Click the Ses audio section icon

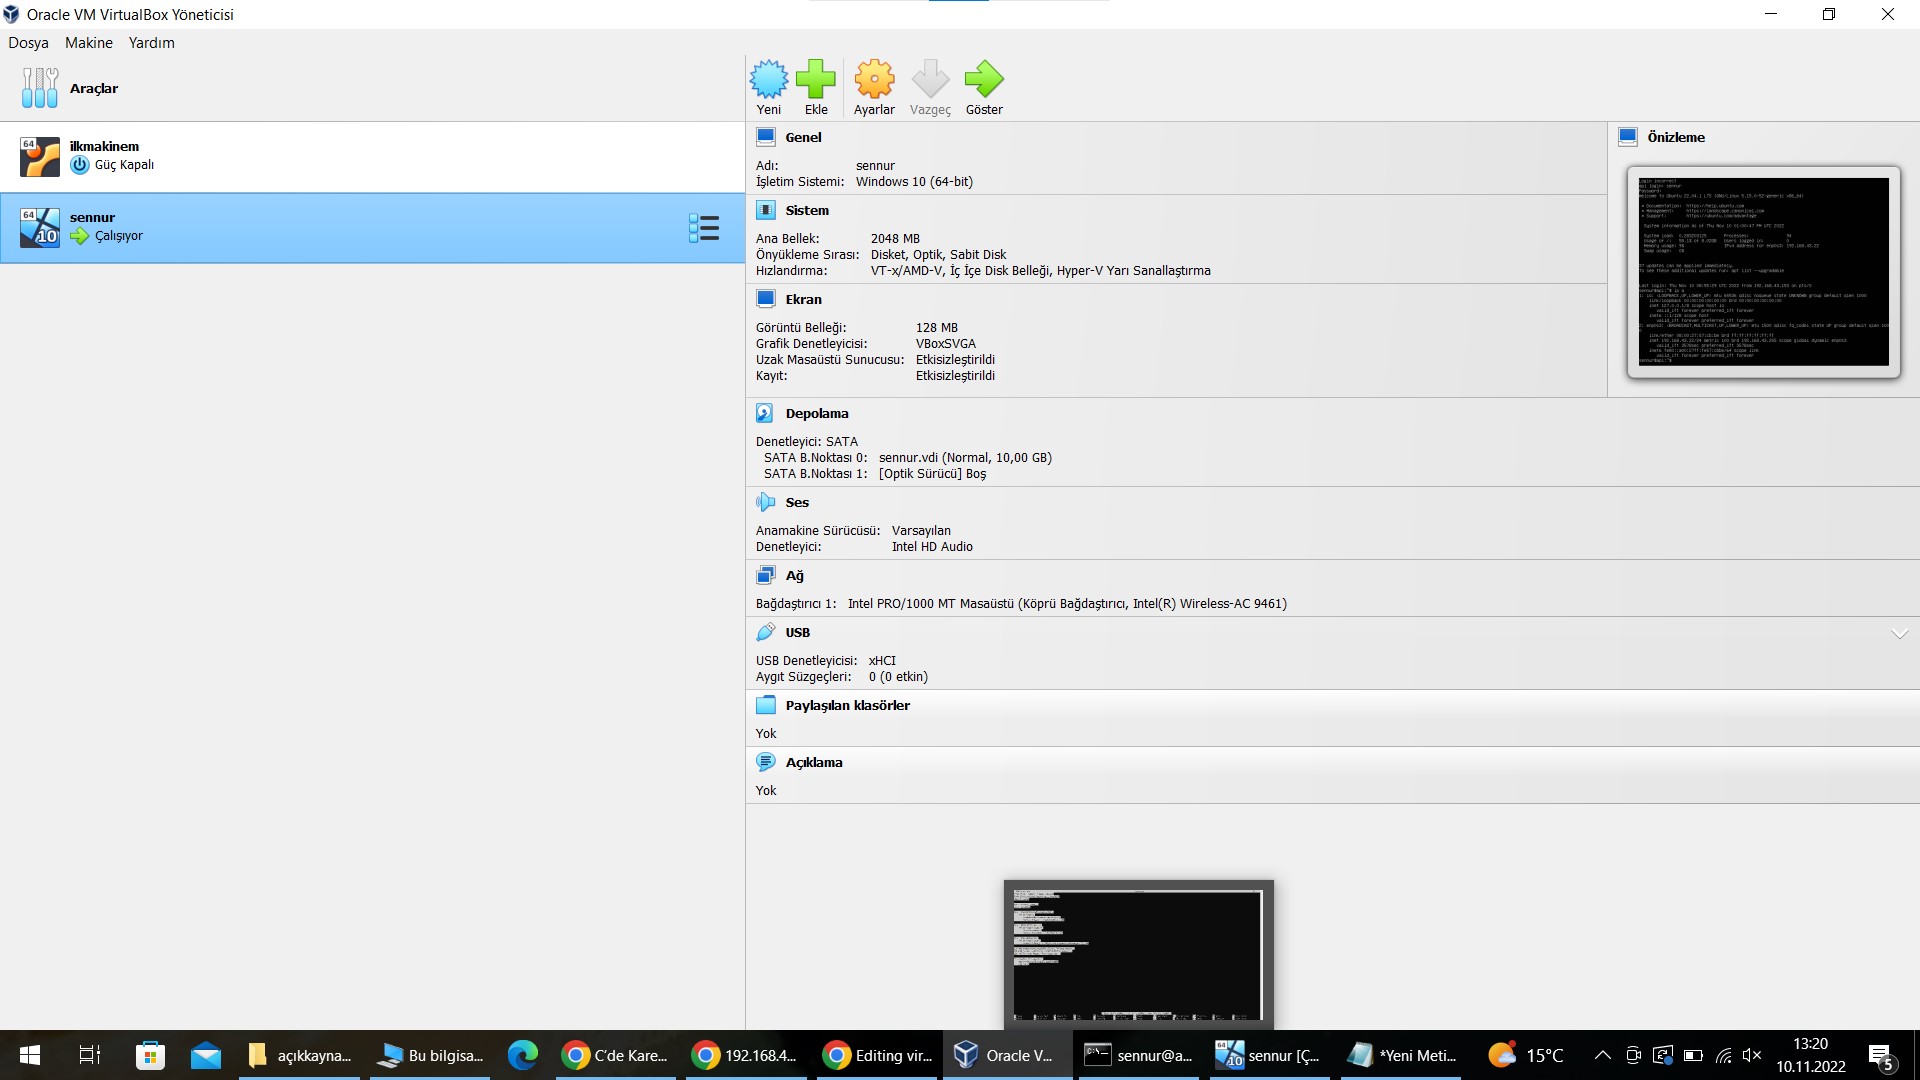[x=765, y=502]
